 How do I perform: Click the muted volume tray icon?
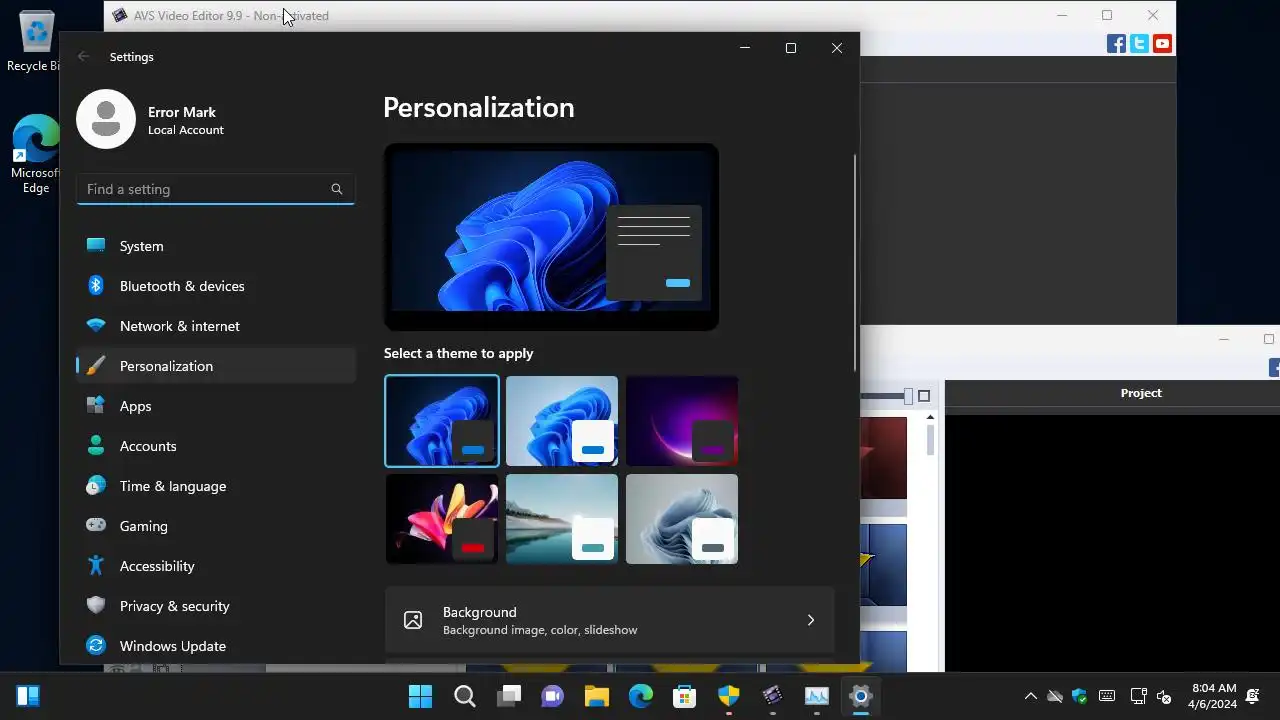pos(1163,696)
